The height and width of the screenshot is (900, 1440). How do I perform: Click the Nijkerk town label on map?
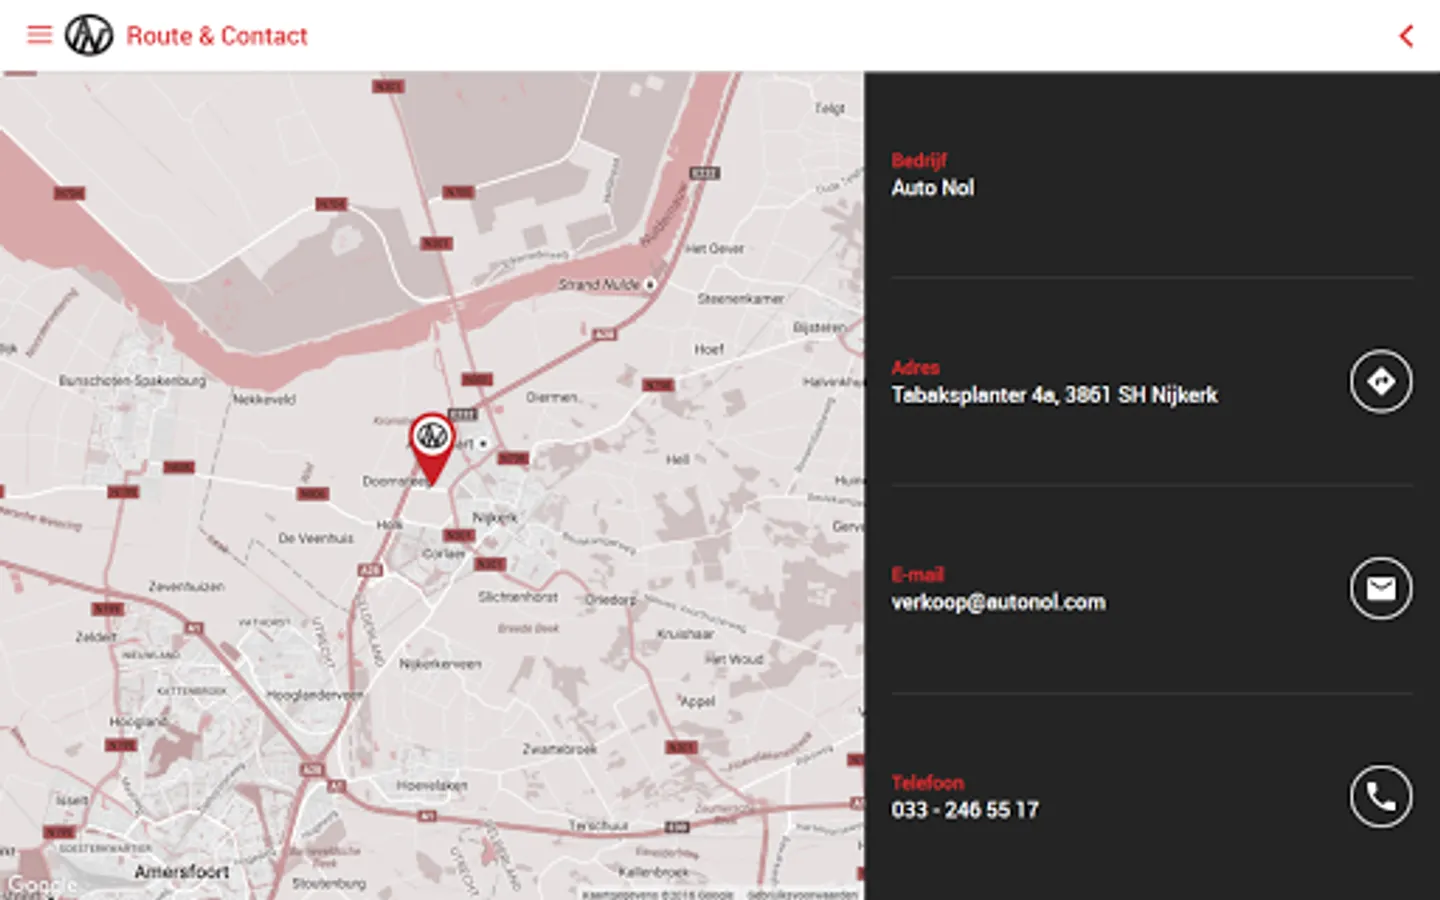pos(495,517)
